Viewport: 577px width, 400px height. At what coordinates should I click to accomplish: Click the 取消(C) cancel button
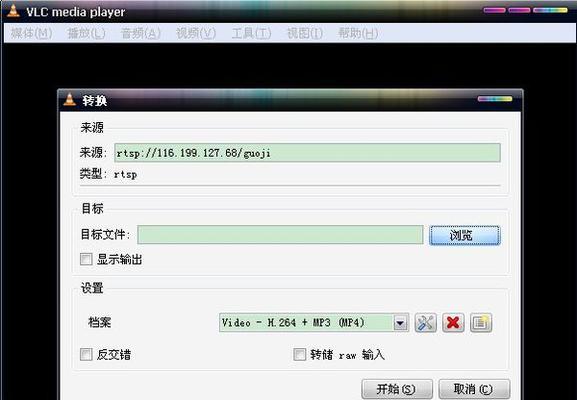coord(474,389)
